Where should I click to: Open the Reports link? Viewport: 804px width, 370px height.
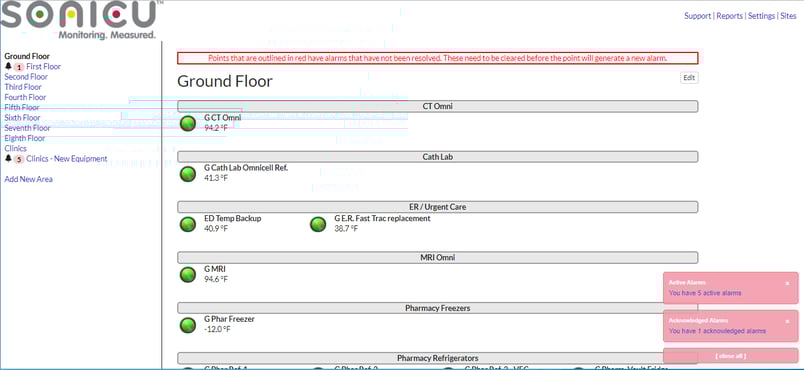tap(729, 16)
